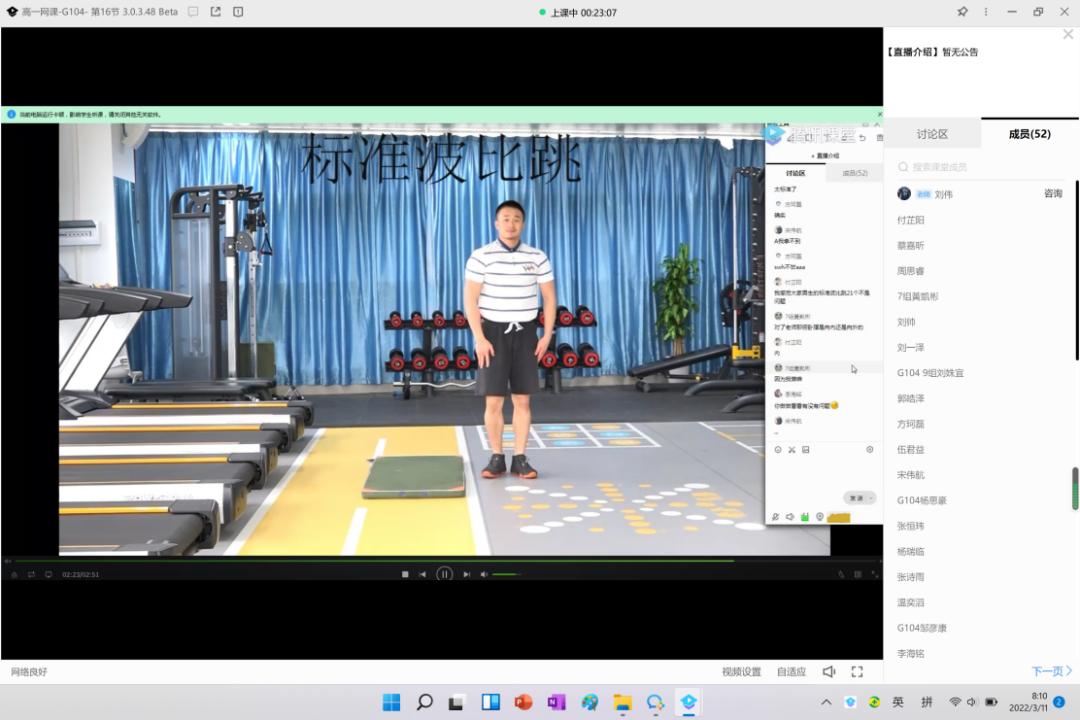Stop the video with the square stop button
This screenshot has width=1080, height=720.
click(405, 574)
